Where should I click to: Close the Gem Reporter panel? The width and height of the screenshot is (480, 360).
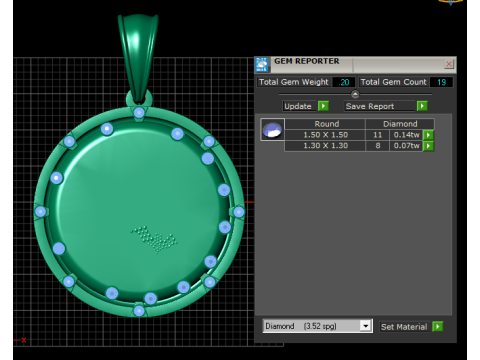coord(449,64)
